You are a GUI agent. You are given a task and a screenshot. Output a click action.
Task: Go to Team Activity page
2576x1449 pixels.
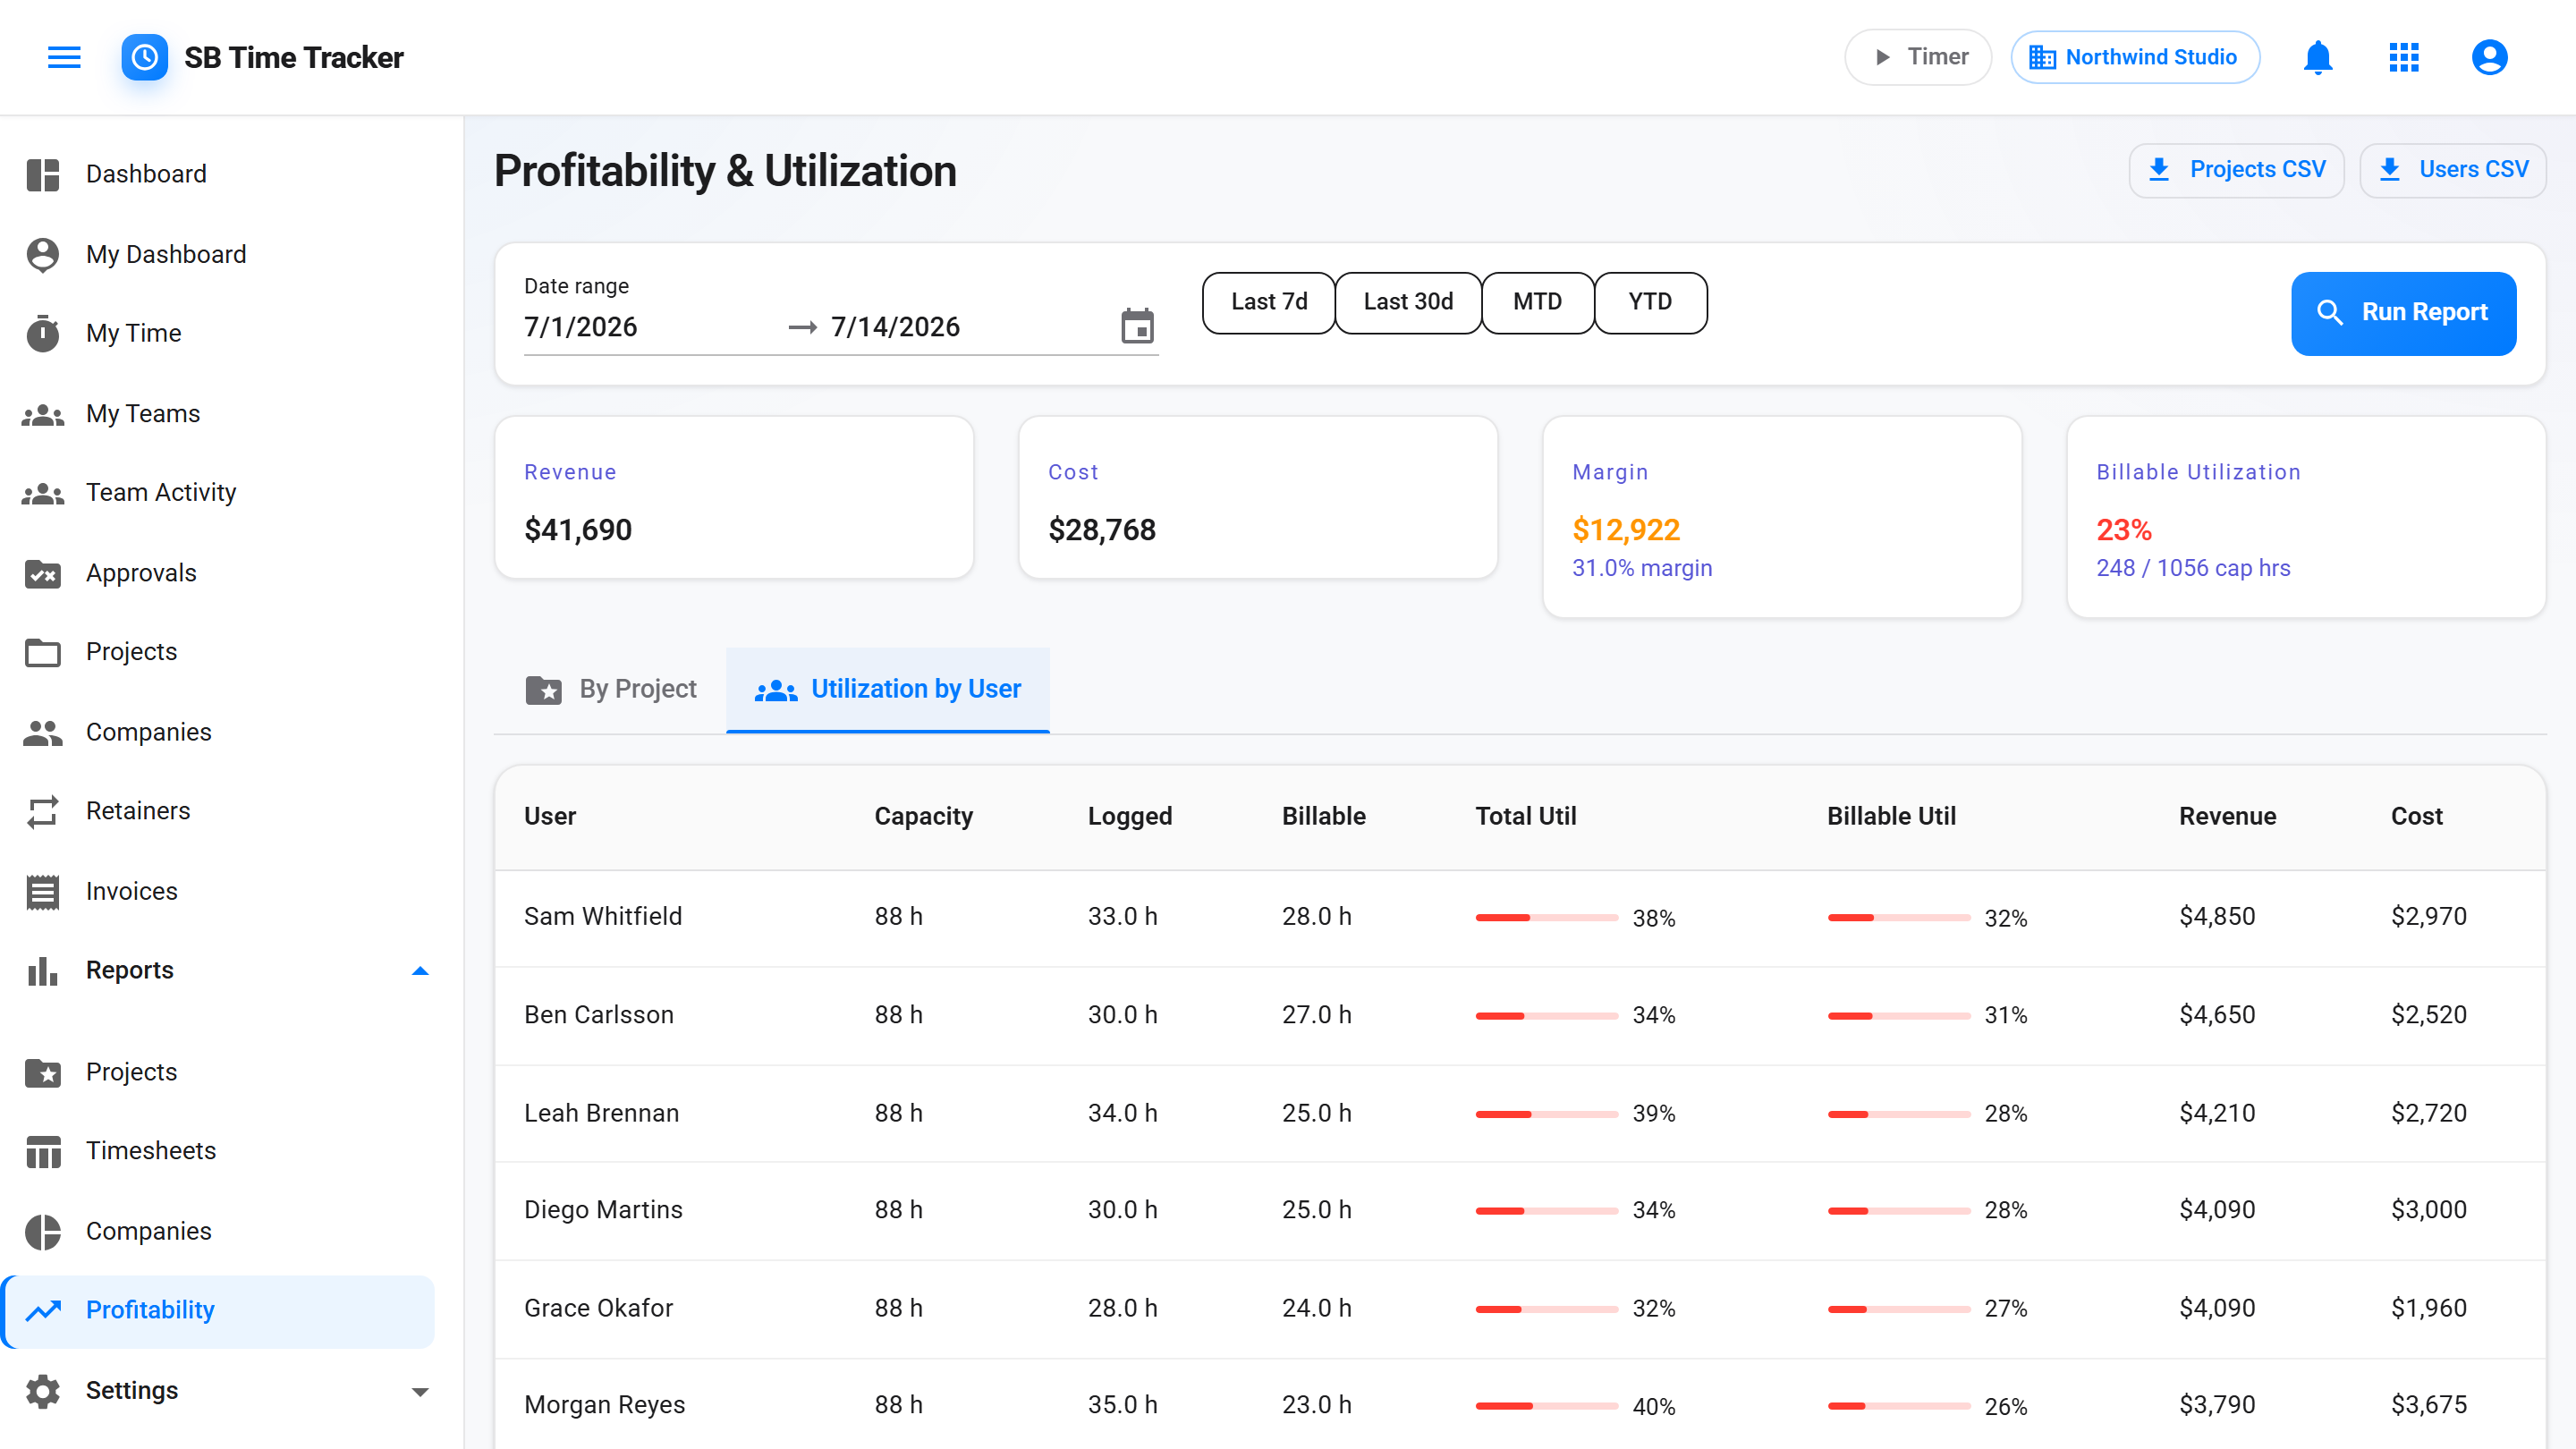(x=218, y=493)
